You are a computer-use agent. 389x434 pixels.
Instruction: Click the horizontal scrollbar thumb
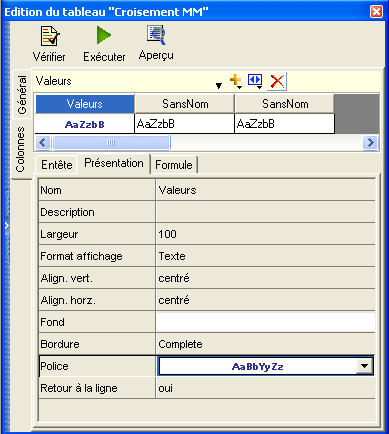111,143
